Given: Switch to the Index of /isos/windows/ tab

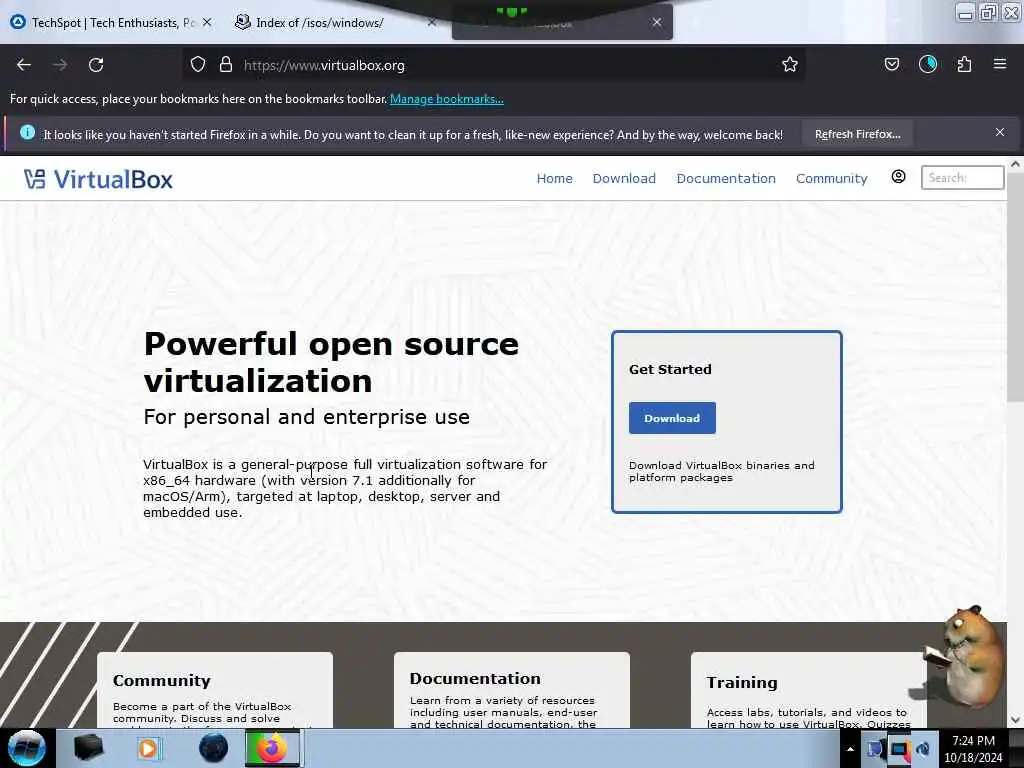Looking at the screenshot, I should tap(320, 22).
